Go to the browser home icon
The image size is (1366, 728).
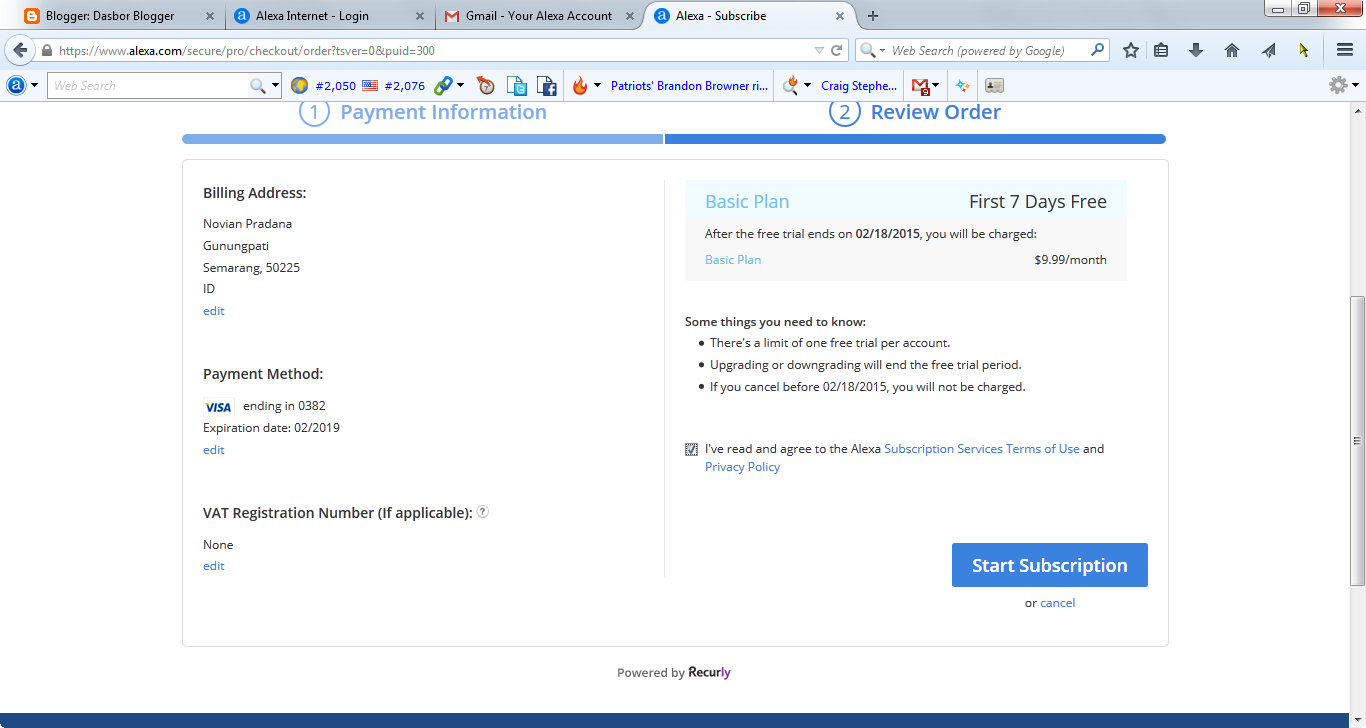[x=1232, y=50]
